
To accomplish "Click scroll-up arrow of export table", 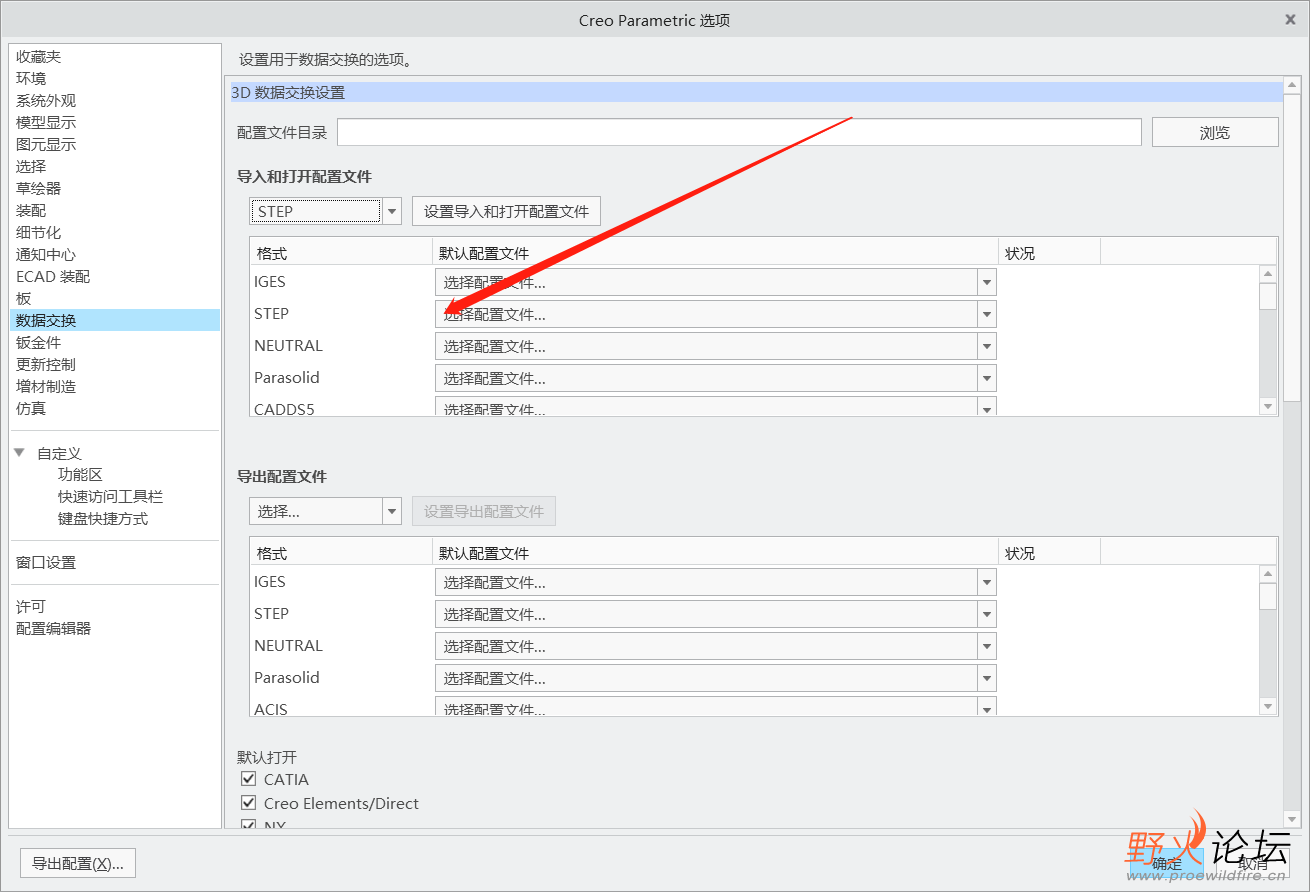I will coord(1268,574).
